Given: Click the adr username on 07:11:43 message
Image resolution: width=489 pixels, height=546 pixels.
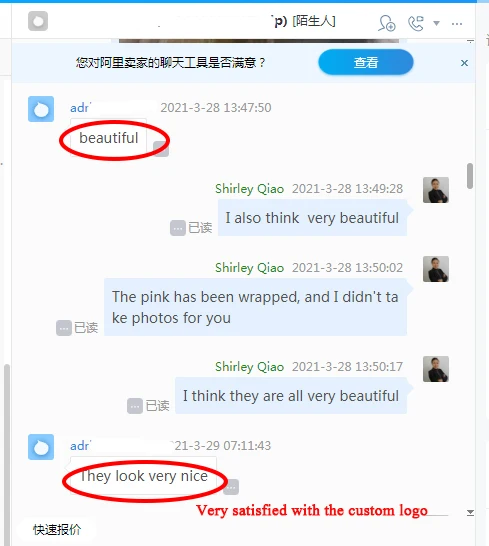Looking at the screenshot, I should (x=80, y=446).
